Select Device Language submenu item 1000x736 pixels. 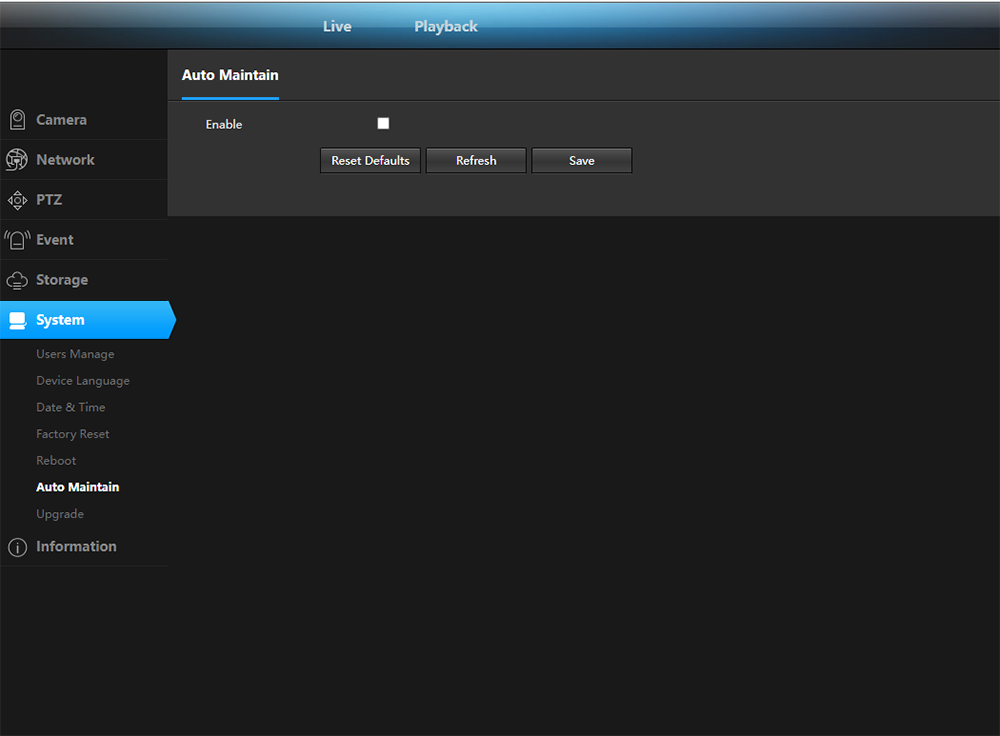pos(83,381)
